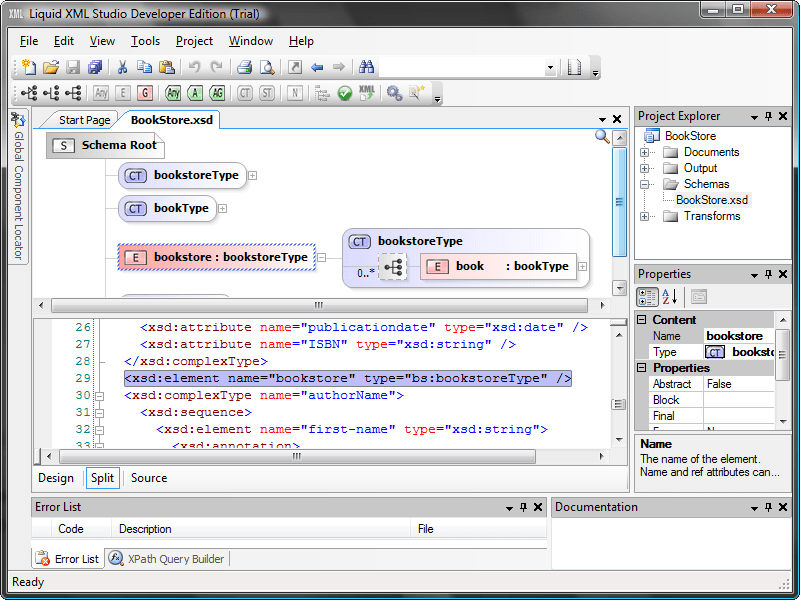Unpin the Error List panel
The image size is (800, 600).
click(x=523, y=507)
